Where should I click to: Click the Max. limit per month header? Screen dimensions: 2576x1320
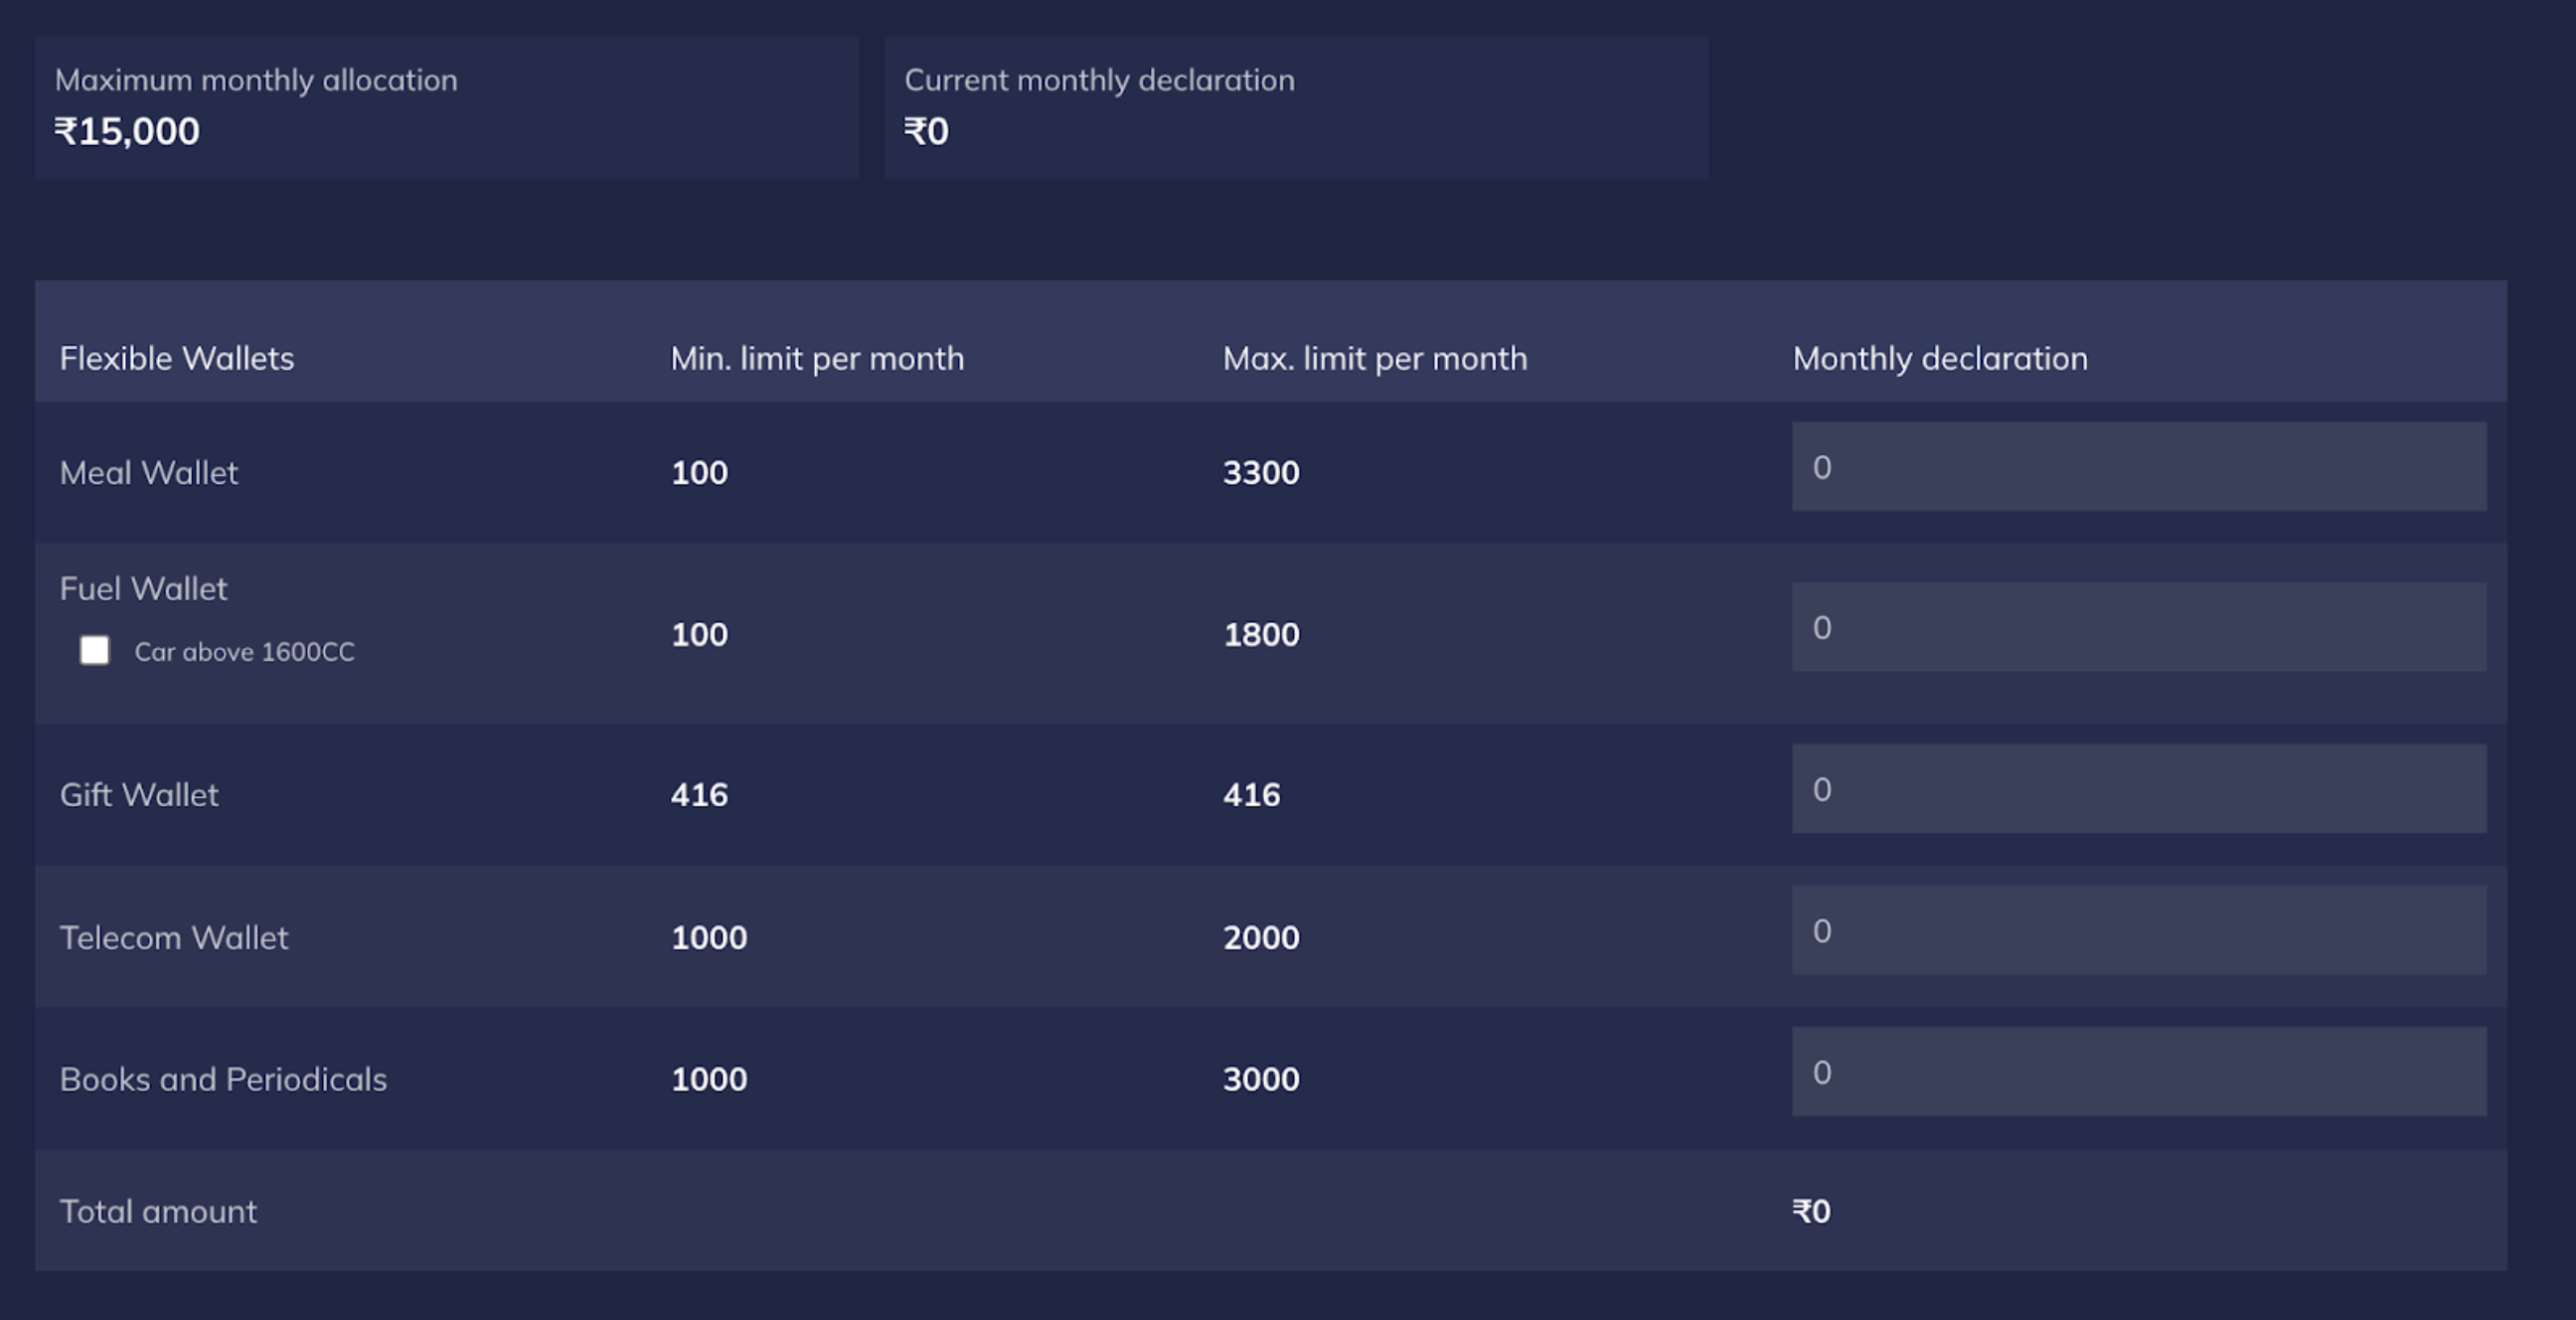click(1375, 358)
